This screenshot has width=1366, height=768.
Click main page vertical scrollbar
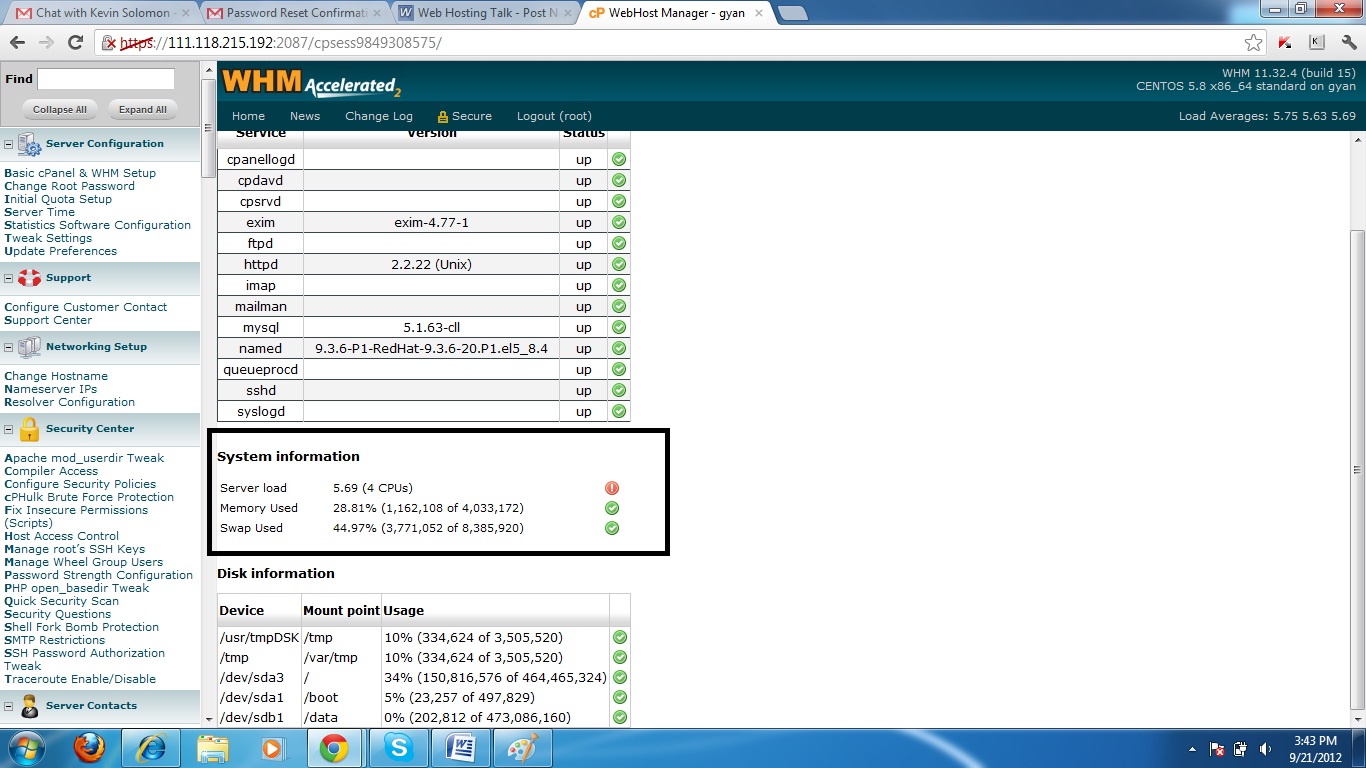(1356, 470)
